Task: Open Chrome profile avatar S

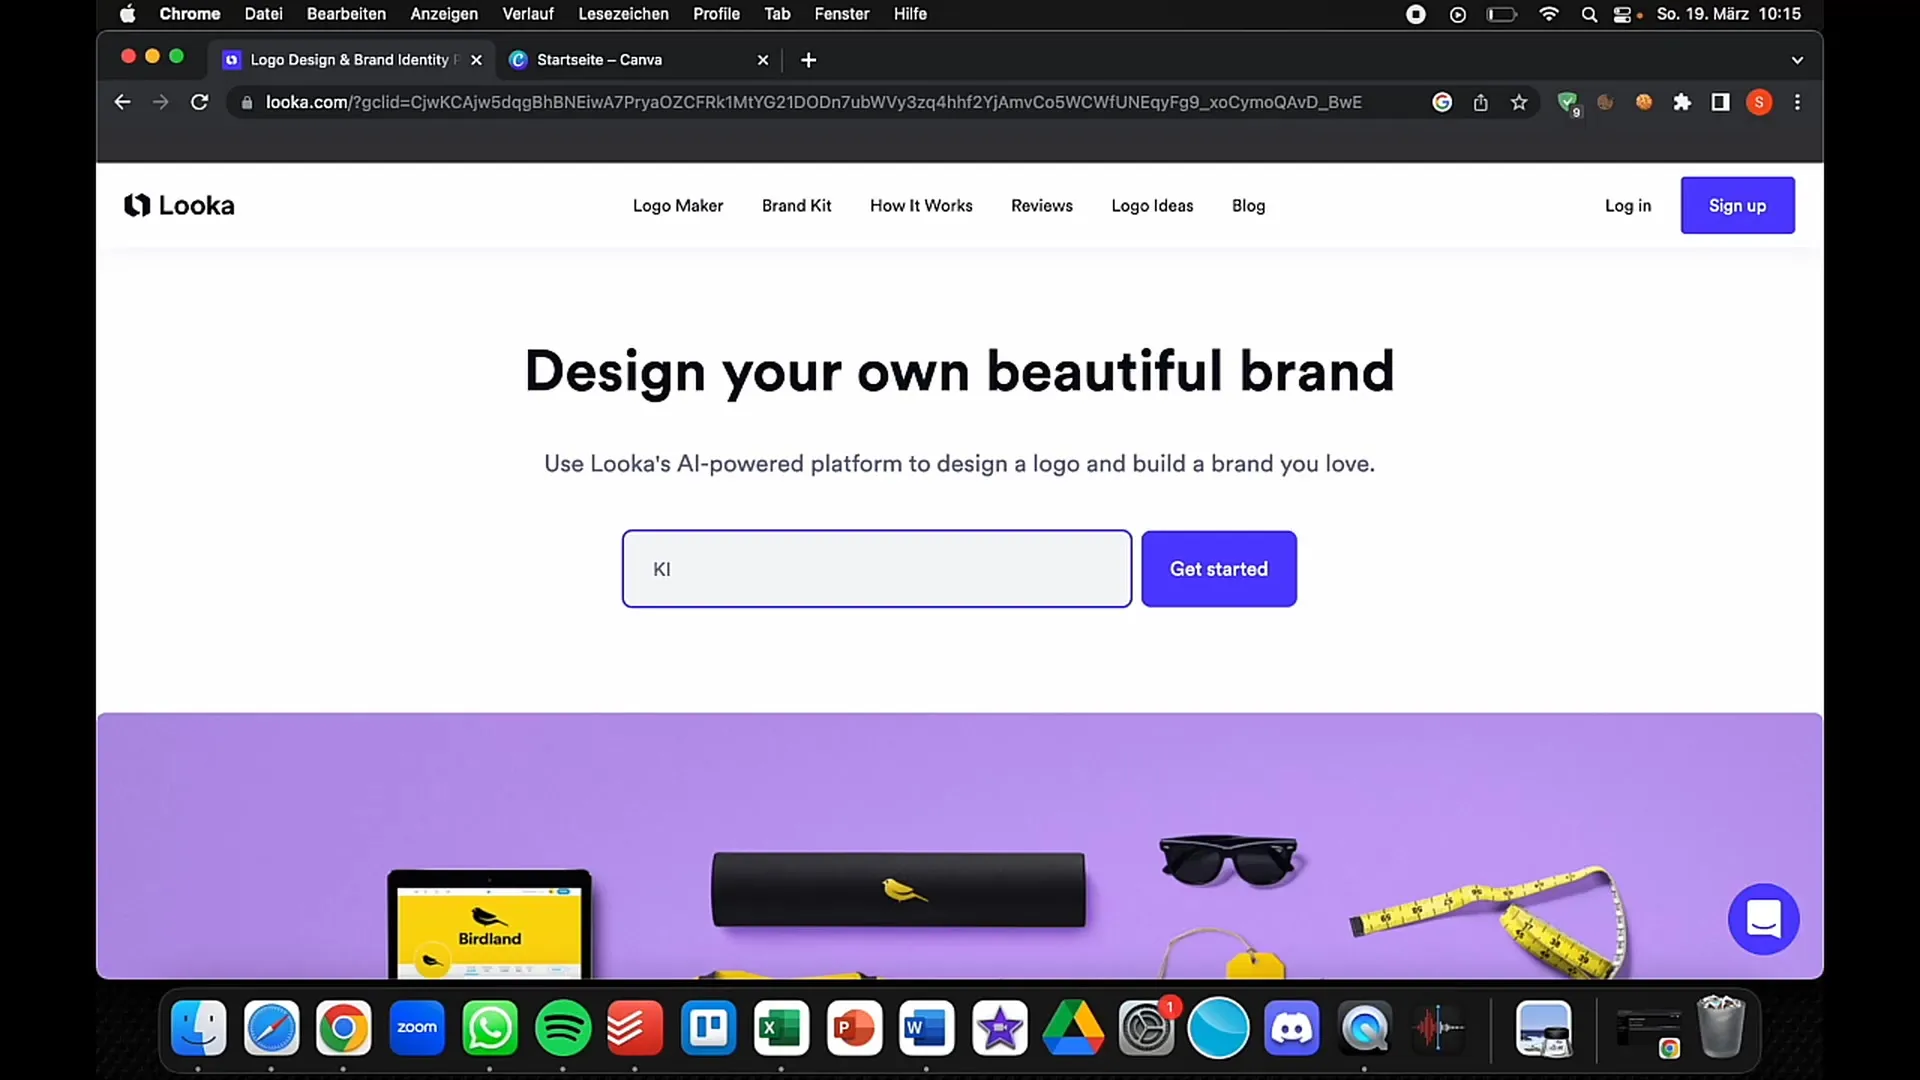Action: [x=1759, y=102]
